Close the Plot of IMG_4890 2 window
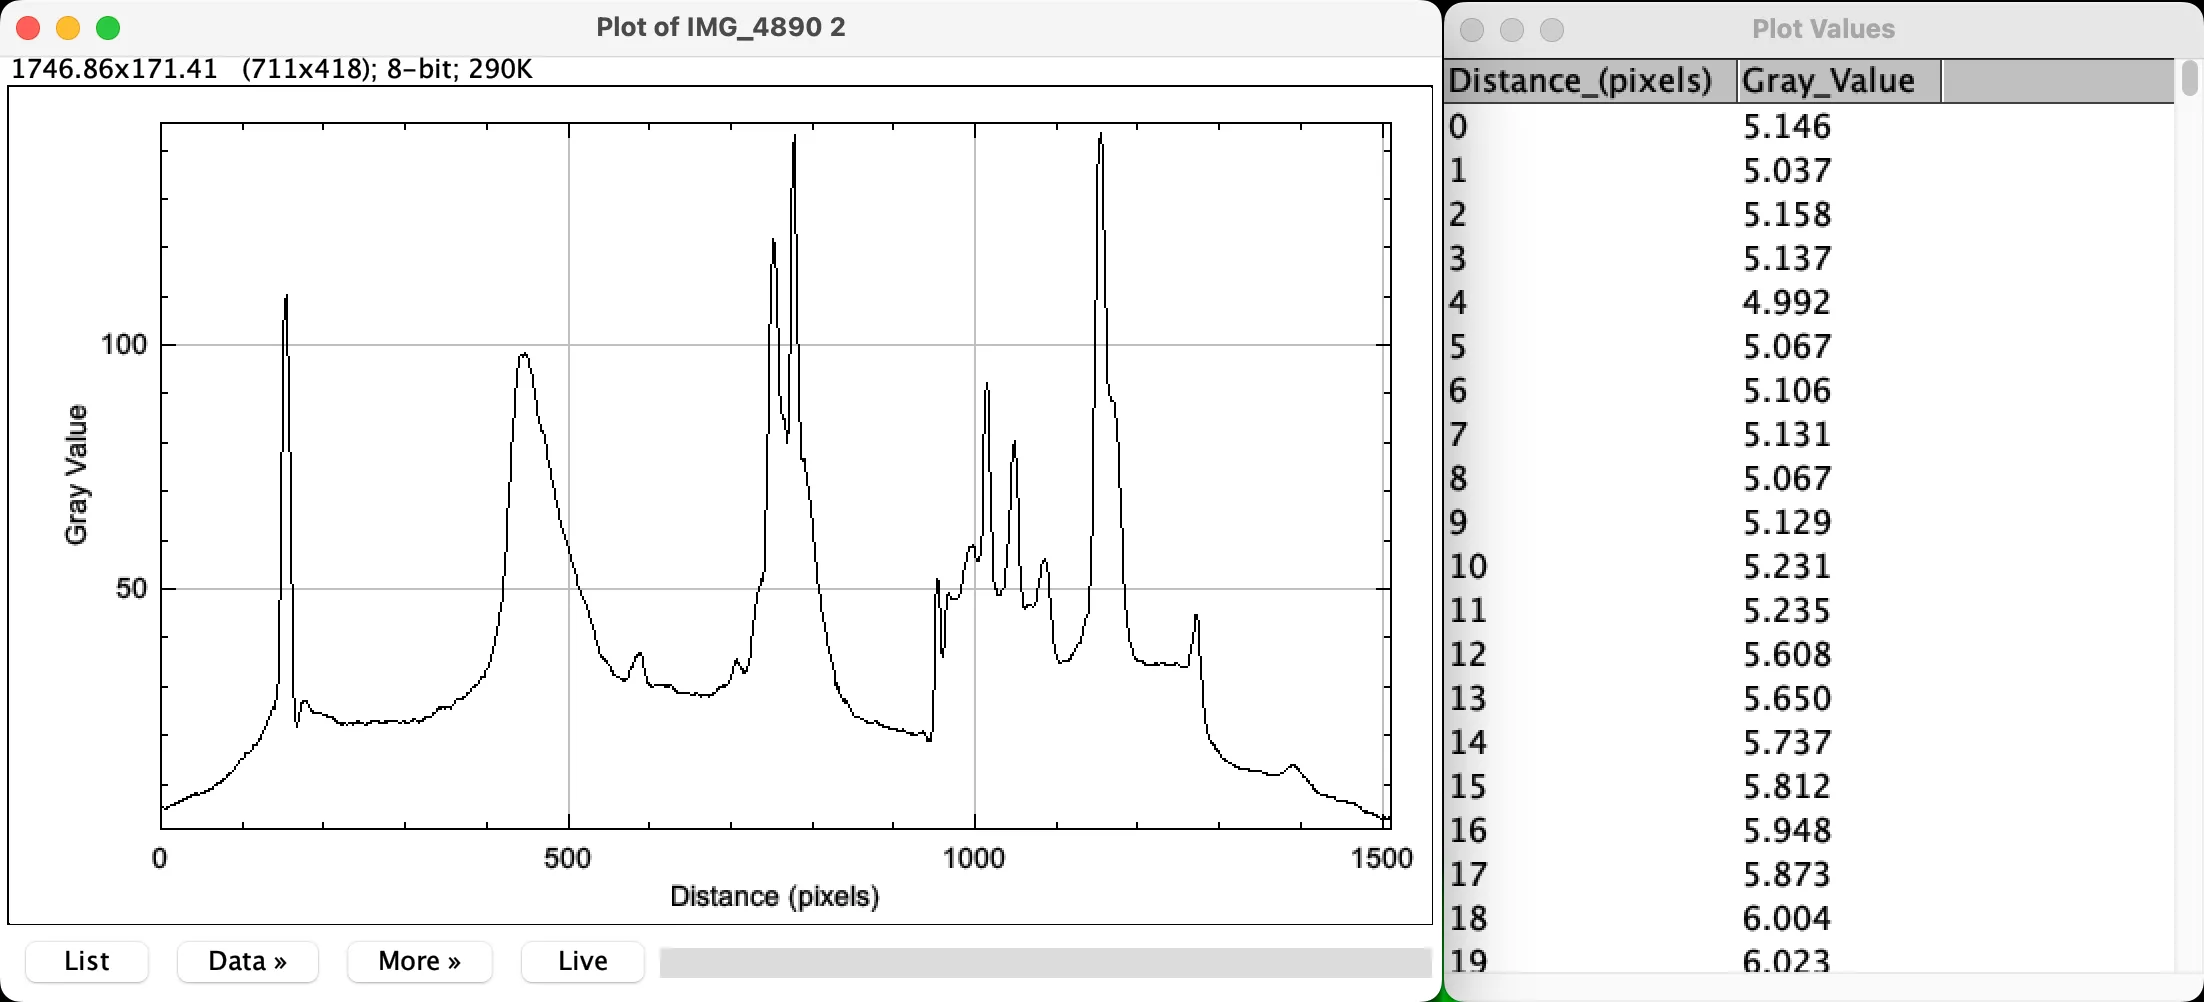This screenshot has height=1002, width=2204. [28, 28]
